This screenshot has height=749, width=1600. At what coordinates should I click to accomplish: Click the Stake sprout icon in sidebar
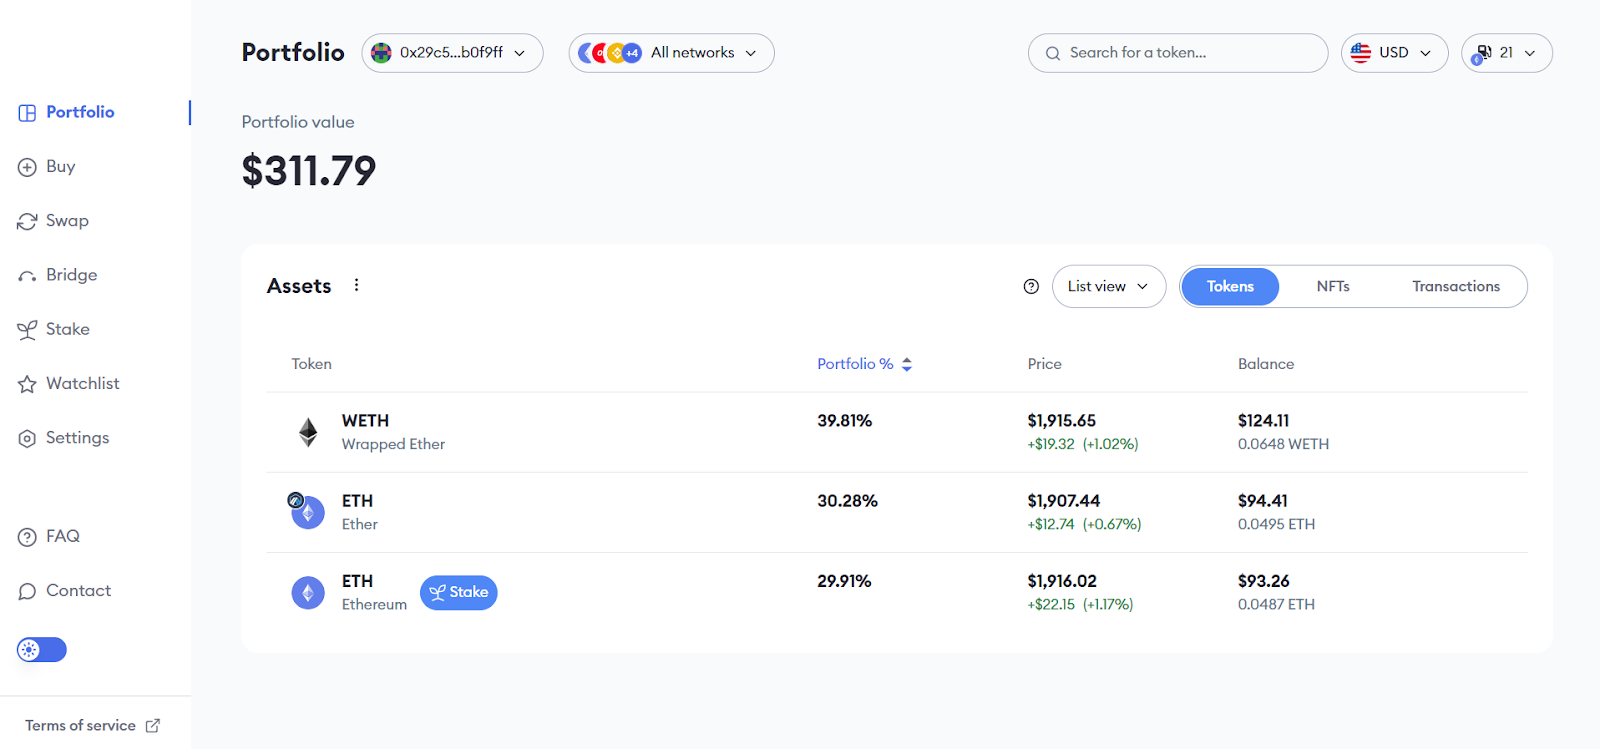tap(27, 330)
